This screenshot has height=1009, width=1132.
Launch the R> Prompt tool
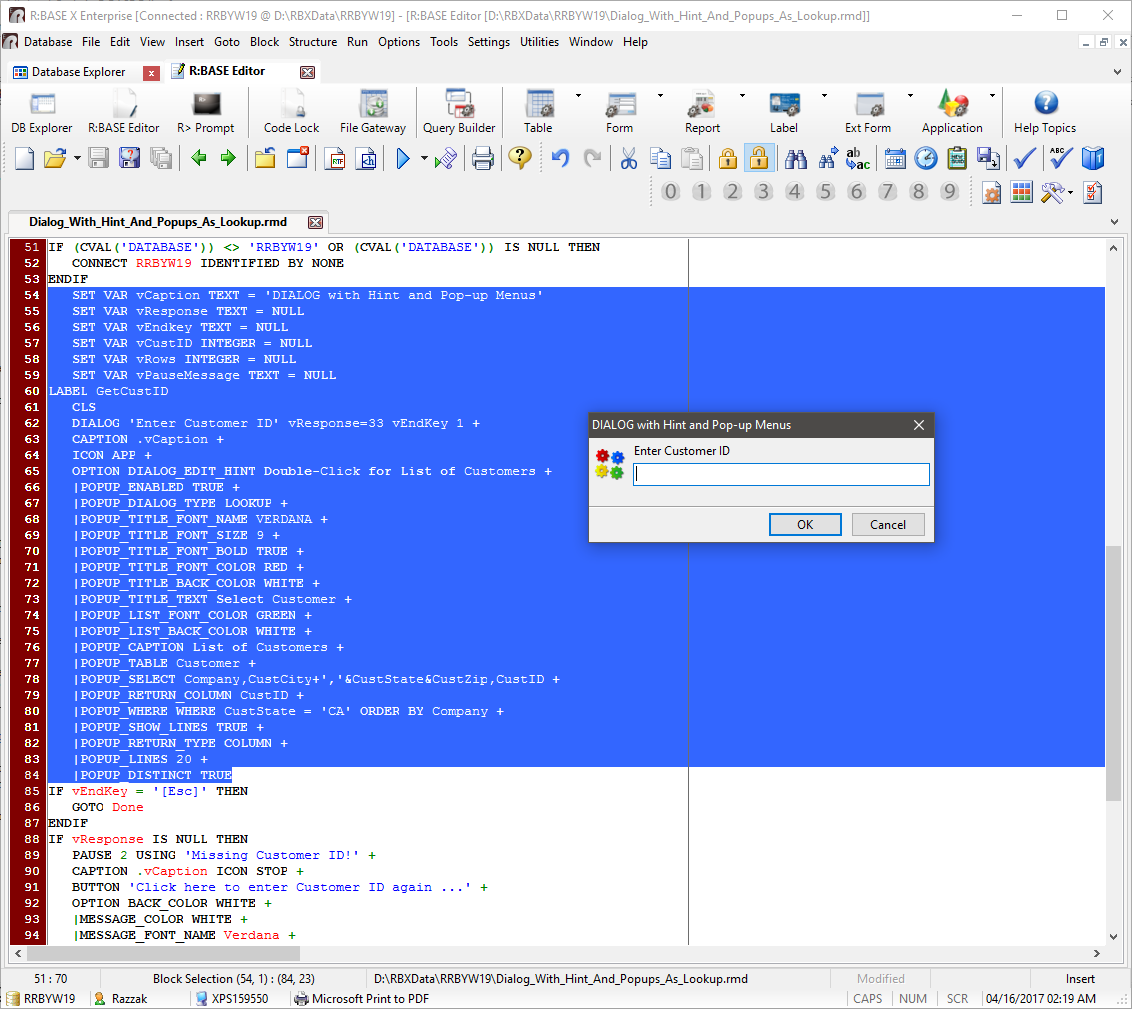click(x=205, y=111)
